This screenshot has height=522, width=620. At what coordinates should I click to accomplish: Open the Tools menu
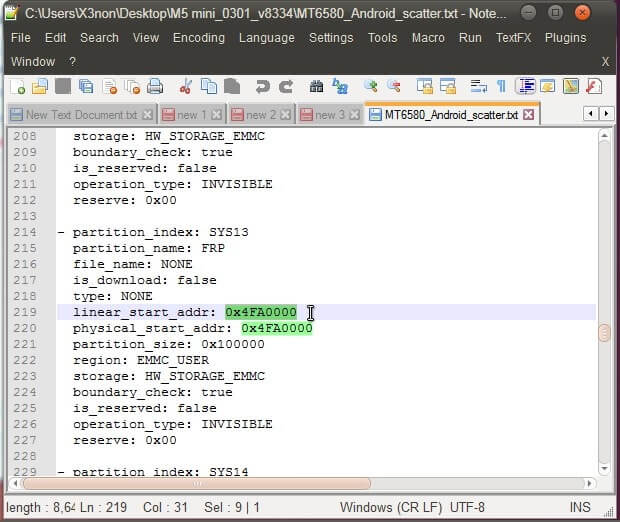[382, 38]
